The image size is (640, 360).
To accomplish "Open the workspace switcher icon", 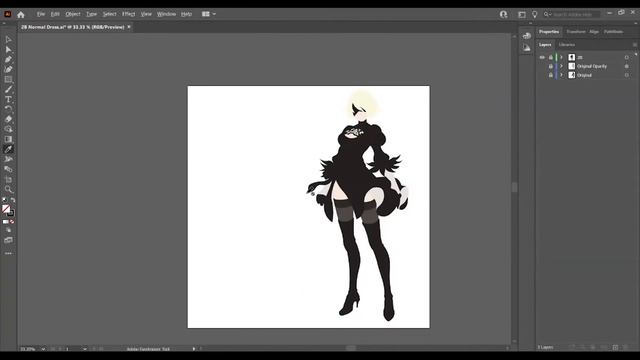I will [x=522, y=14].
